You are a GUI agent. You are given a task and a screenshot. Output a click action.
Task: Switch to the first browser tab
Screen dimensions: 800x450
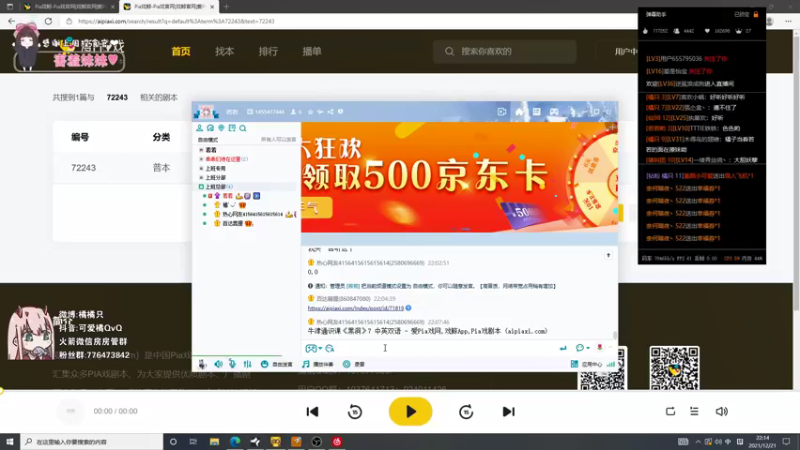tap(68, 7)
